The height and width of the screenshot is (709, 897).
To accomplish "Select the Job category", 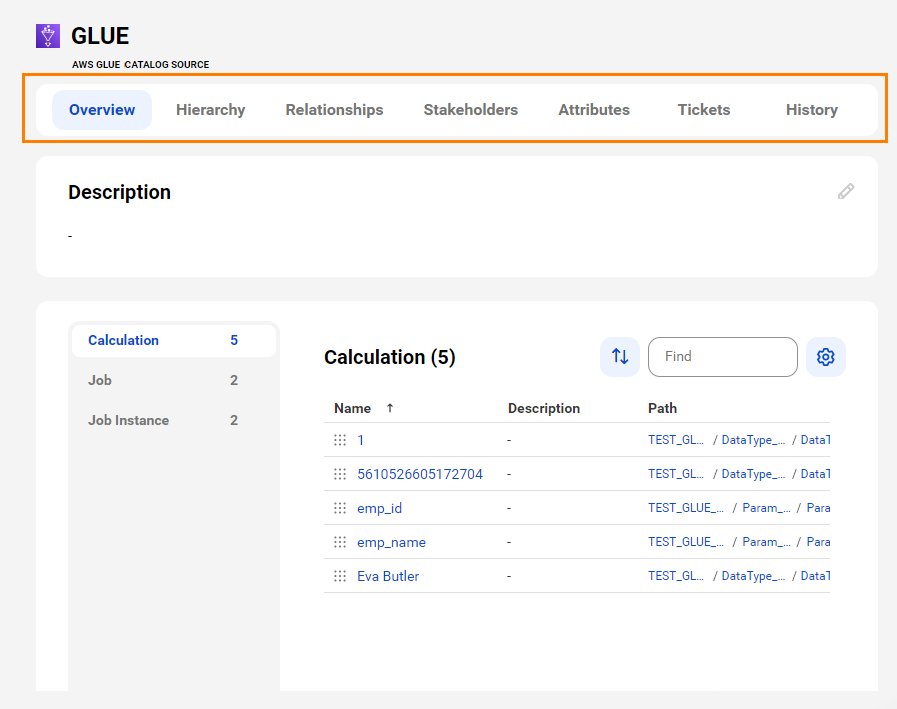I will 174,381.
